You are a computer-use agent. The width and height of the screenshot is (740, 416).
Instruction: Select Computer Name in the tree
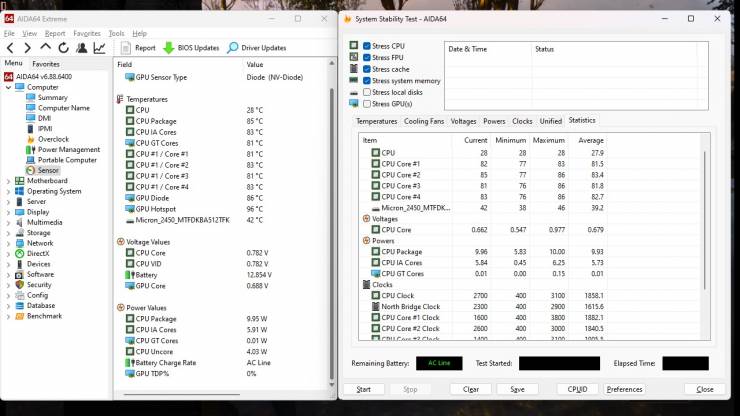click(x=64, y=108)
